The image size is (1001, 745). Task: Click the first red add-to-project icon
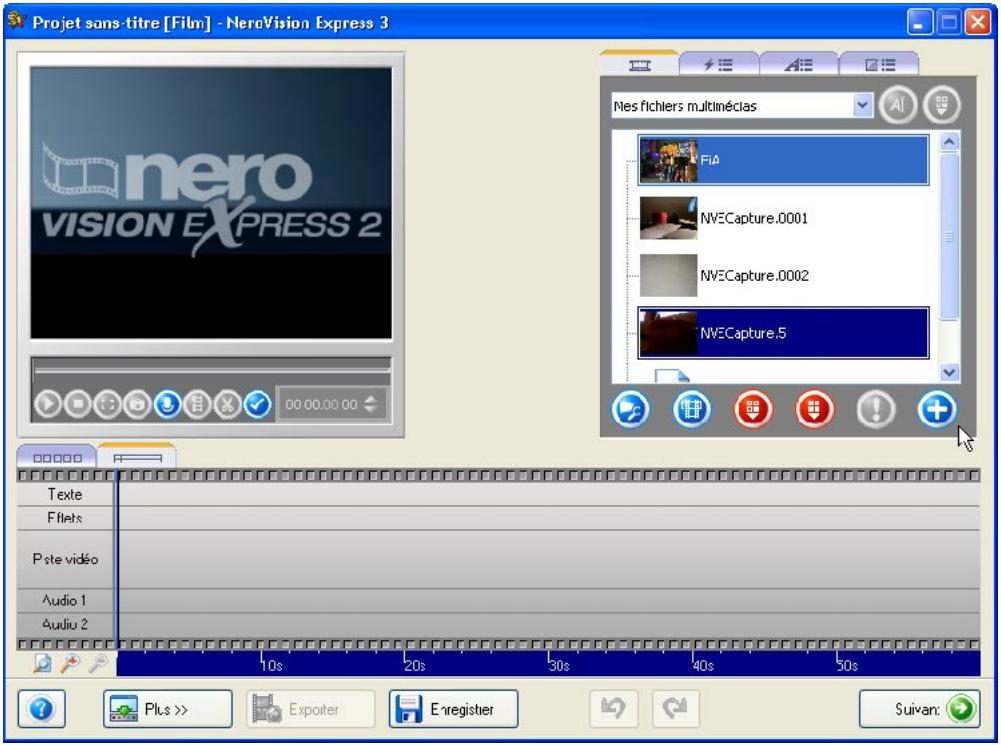tap(753, 409)
